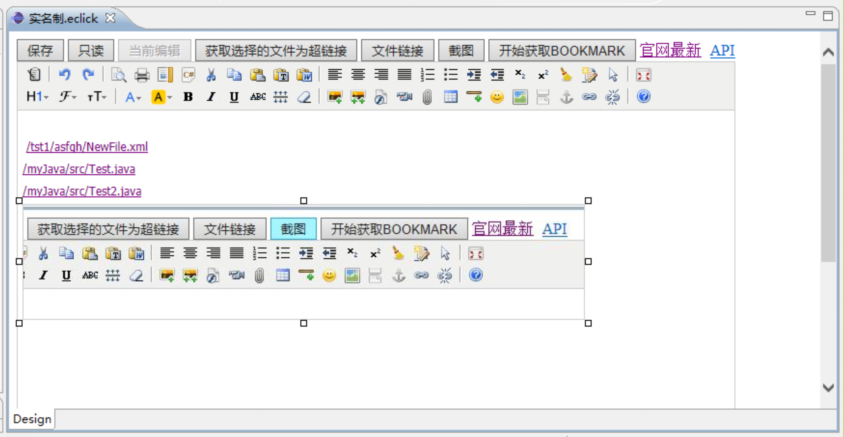
Task: Open the /tst1/asfgh/NewFile.xml link
Action: tap(87, 147)
